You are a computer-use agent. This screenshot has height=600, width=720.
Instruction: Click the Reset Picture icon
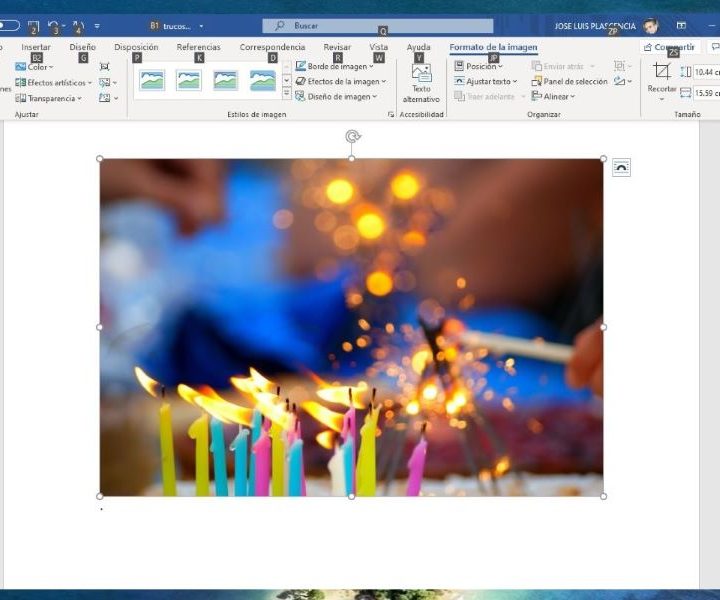tap(105, 98)
